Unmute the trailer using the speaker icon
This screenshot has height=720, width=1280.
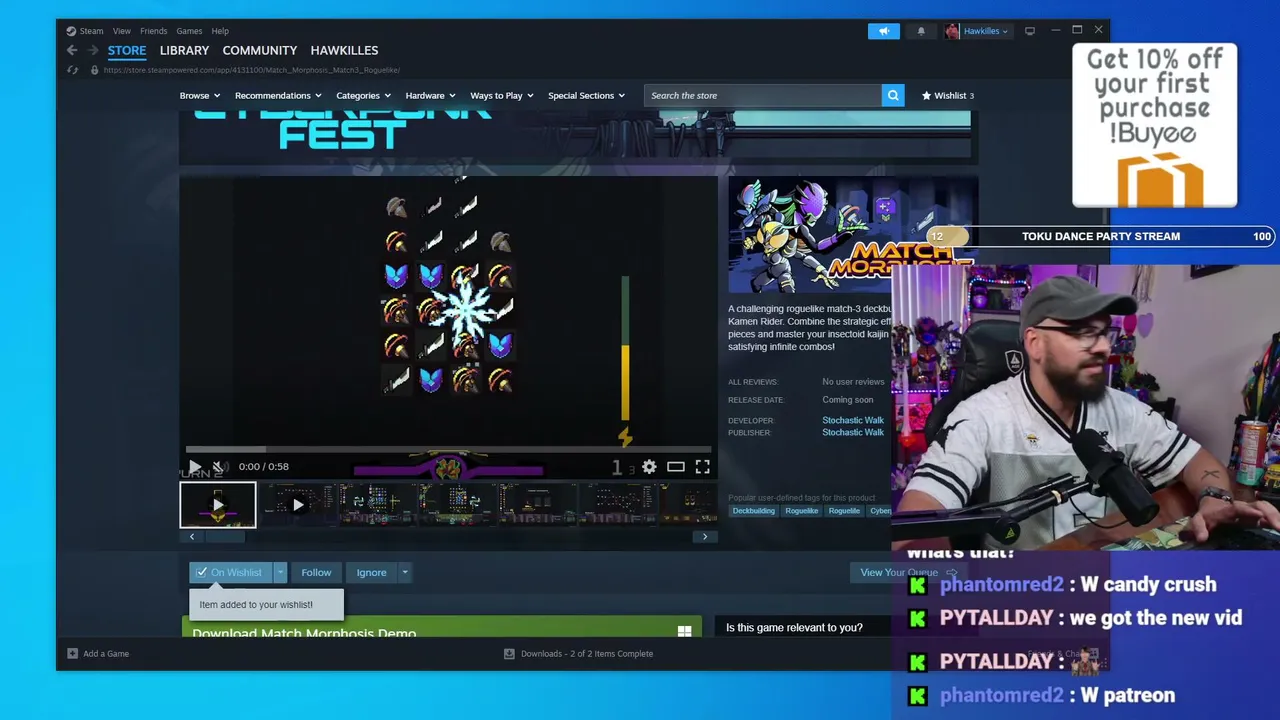pos(221,467)
